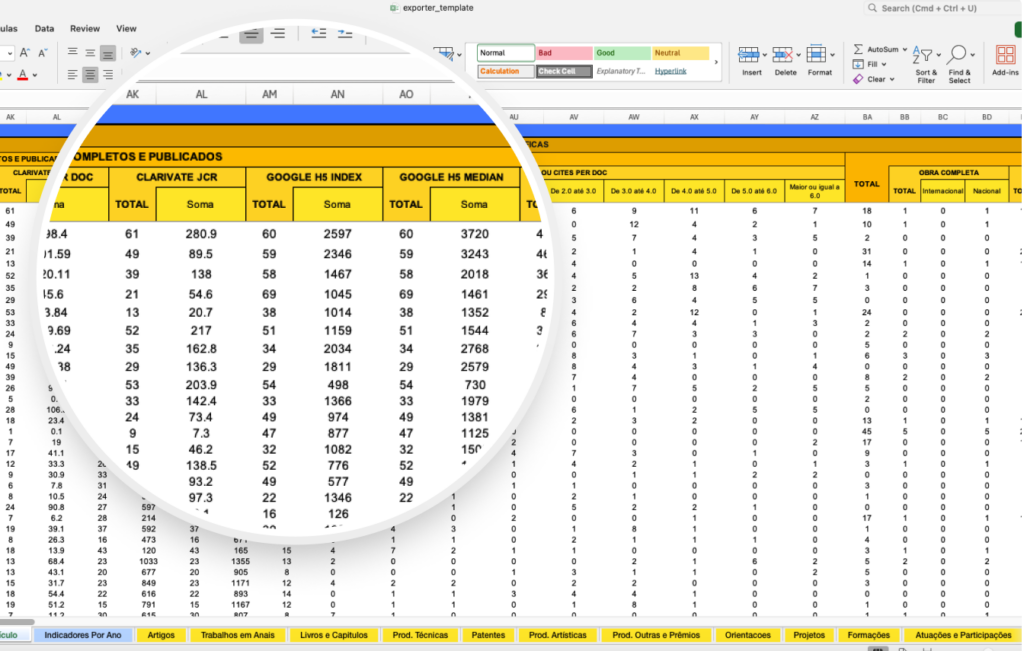Open the Insert dropdown arrow

coord(764,56)
